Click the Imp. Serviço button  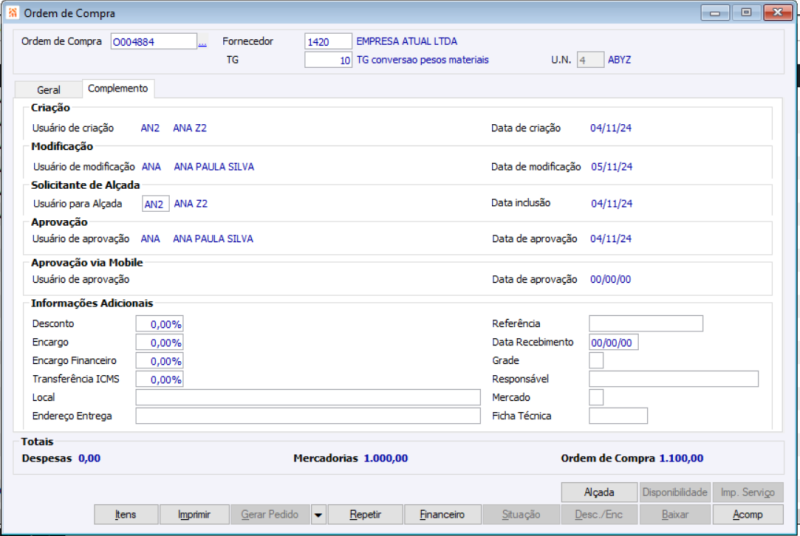[x=747, y=492]
